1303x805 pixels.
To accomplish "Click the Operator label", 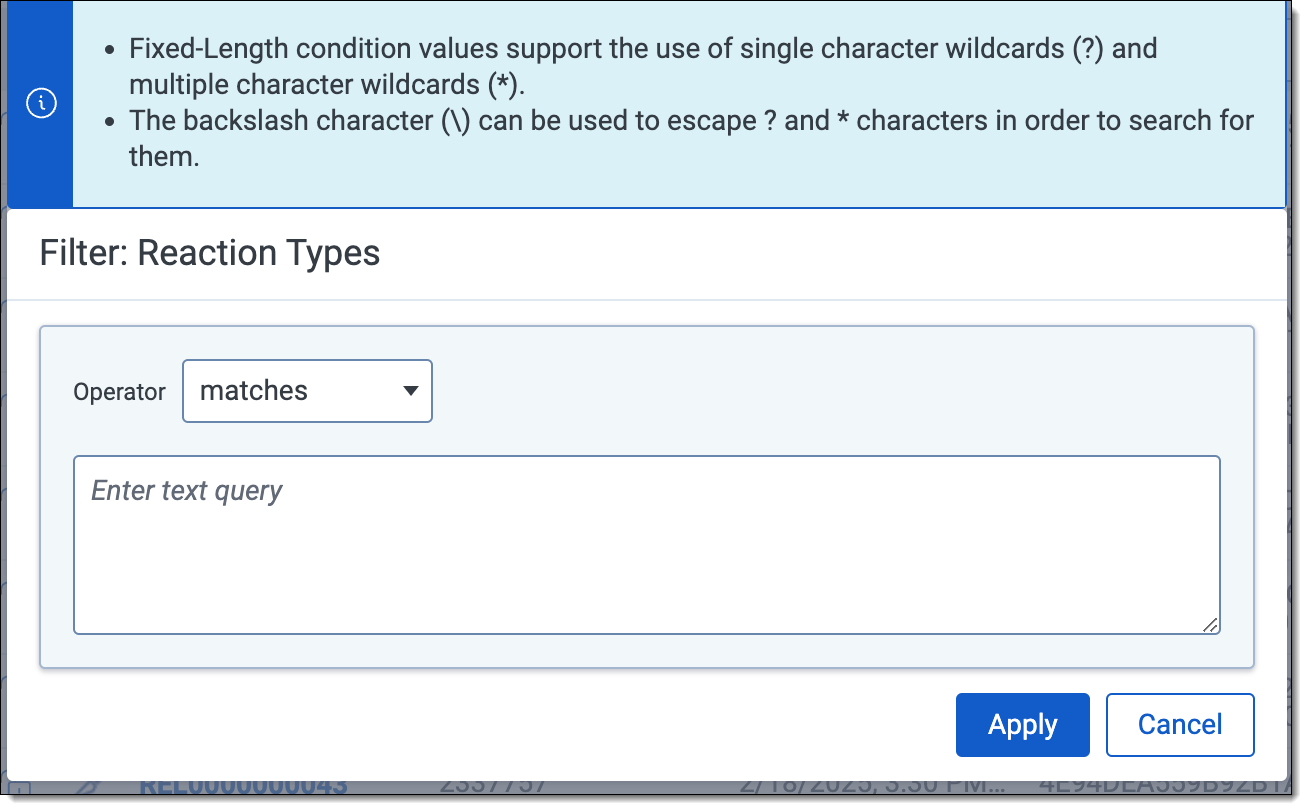I will pos(119,392).
